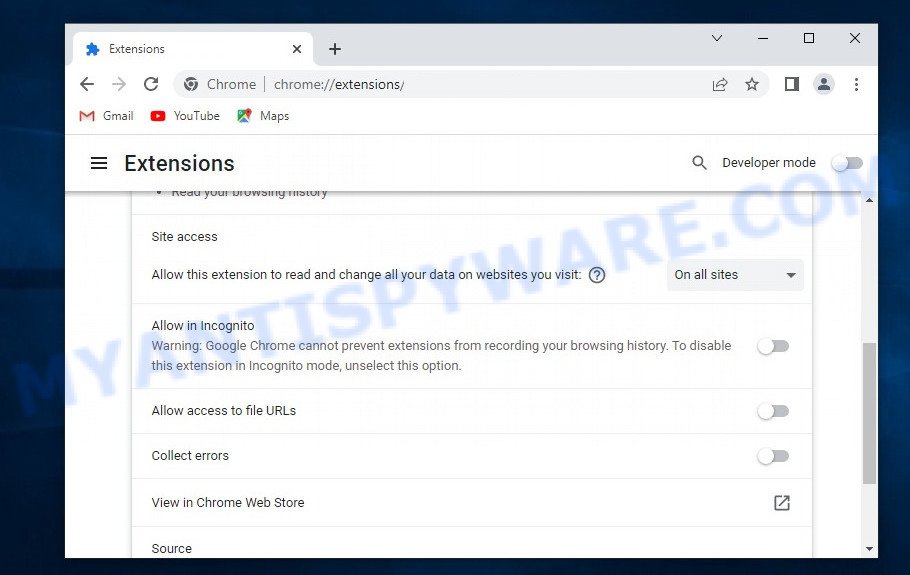Open the side panel icon
Image resolution: width=910 pixels, height=575 pixels.
point(792,84)
